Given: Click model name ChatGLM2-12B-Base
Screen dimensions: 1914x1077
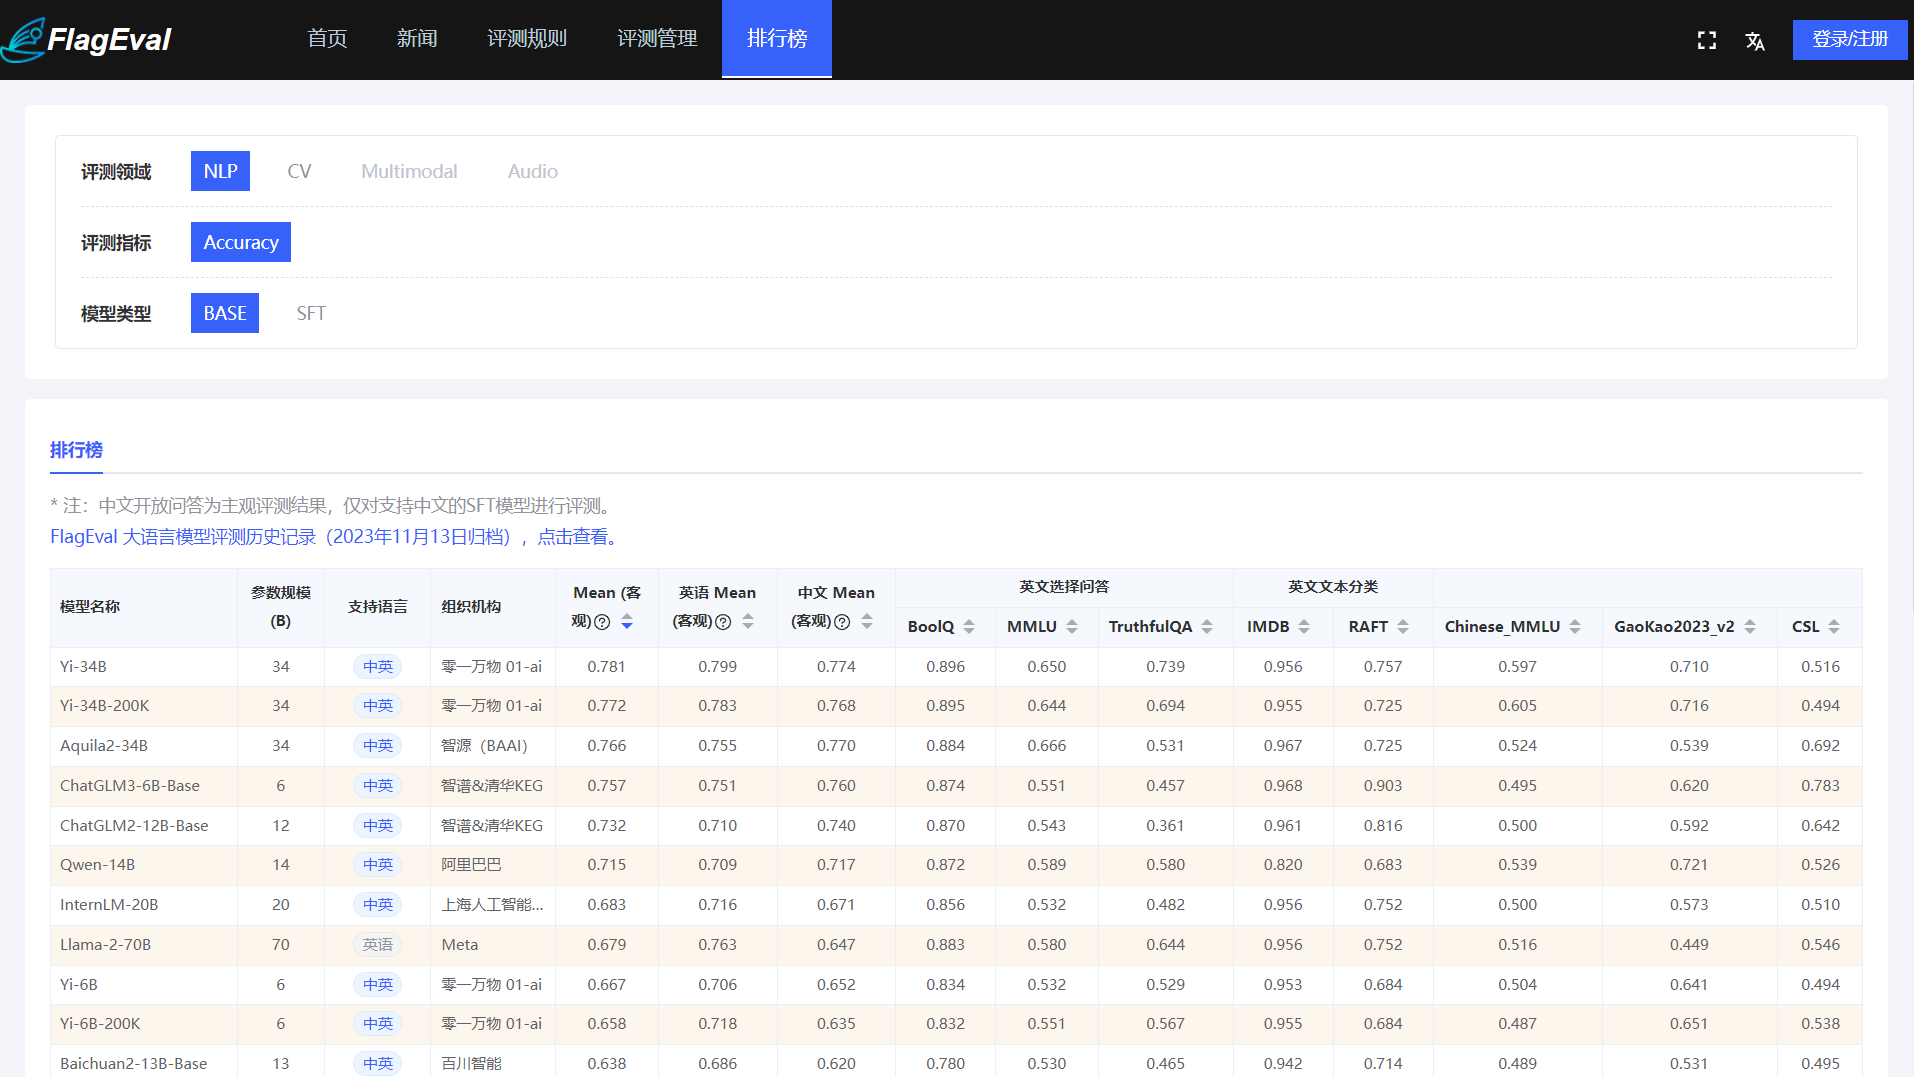Looking at the screenshot, I should (x=134, y=825).
